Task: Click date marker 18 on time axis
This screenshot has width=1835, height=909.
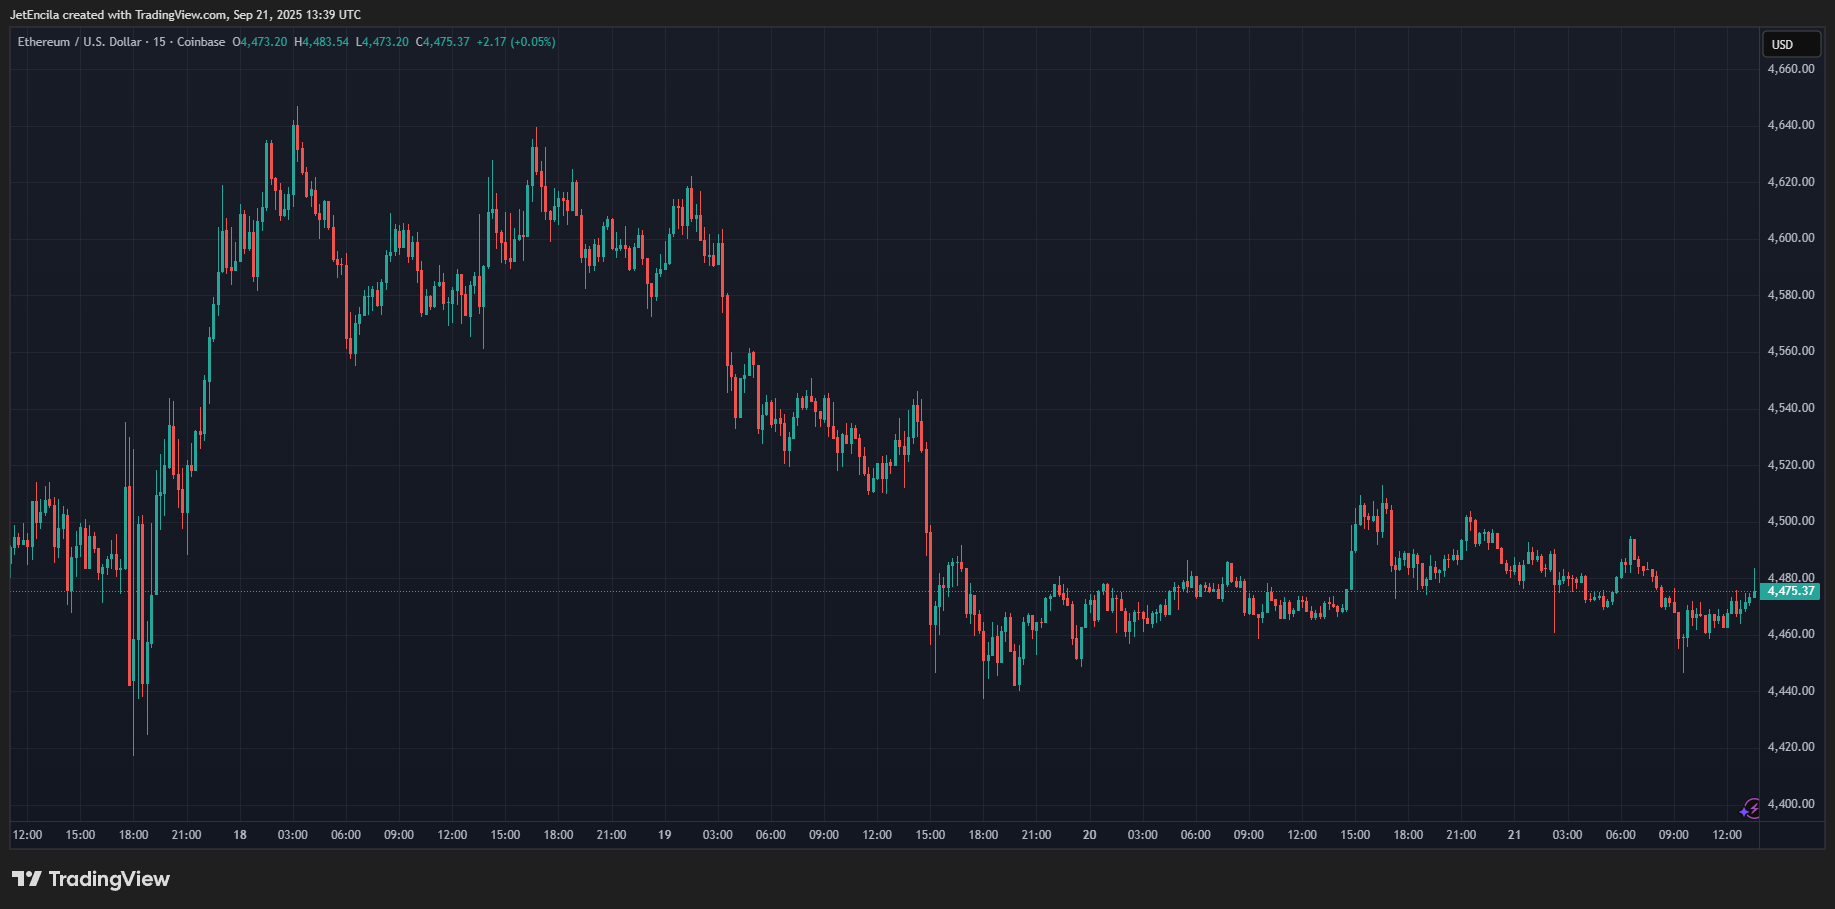Action: click(x=240, y=835)
